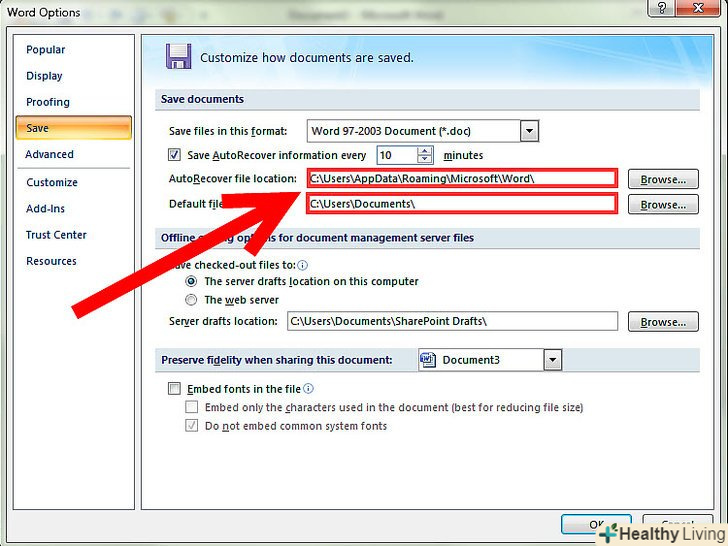Click the AutoRecover file location field
Viewport: 728px width, 546px height.
(x=462, y=179)
